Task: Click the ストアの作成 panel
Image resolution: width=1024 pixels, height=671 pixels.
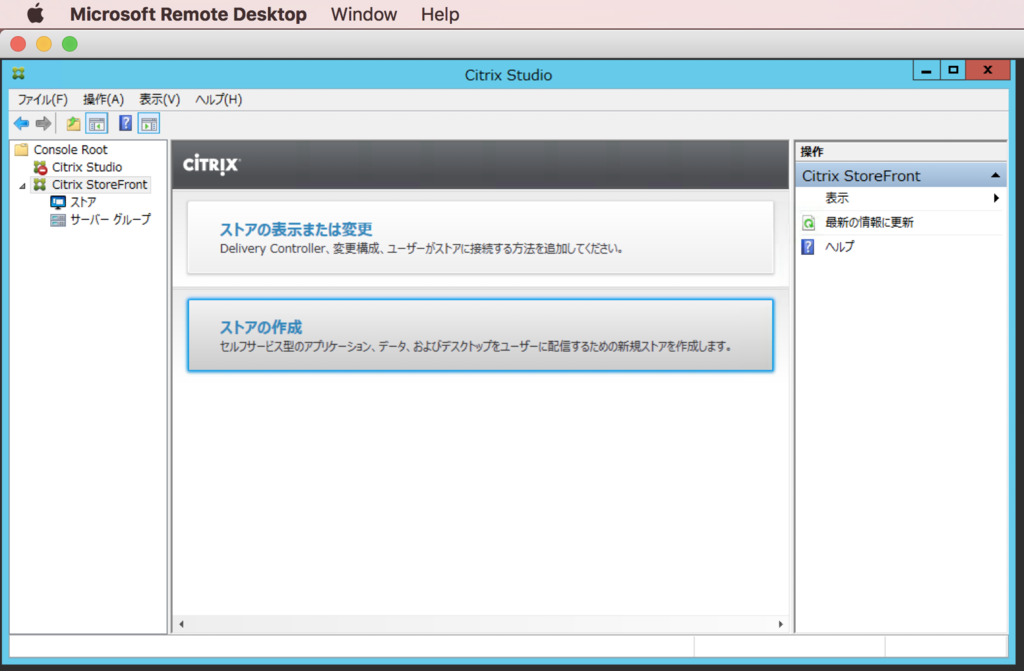Action: point(480,335)
